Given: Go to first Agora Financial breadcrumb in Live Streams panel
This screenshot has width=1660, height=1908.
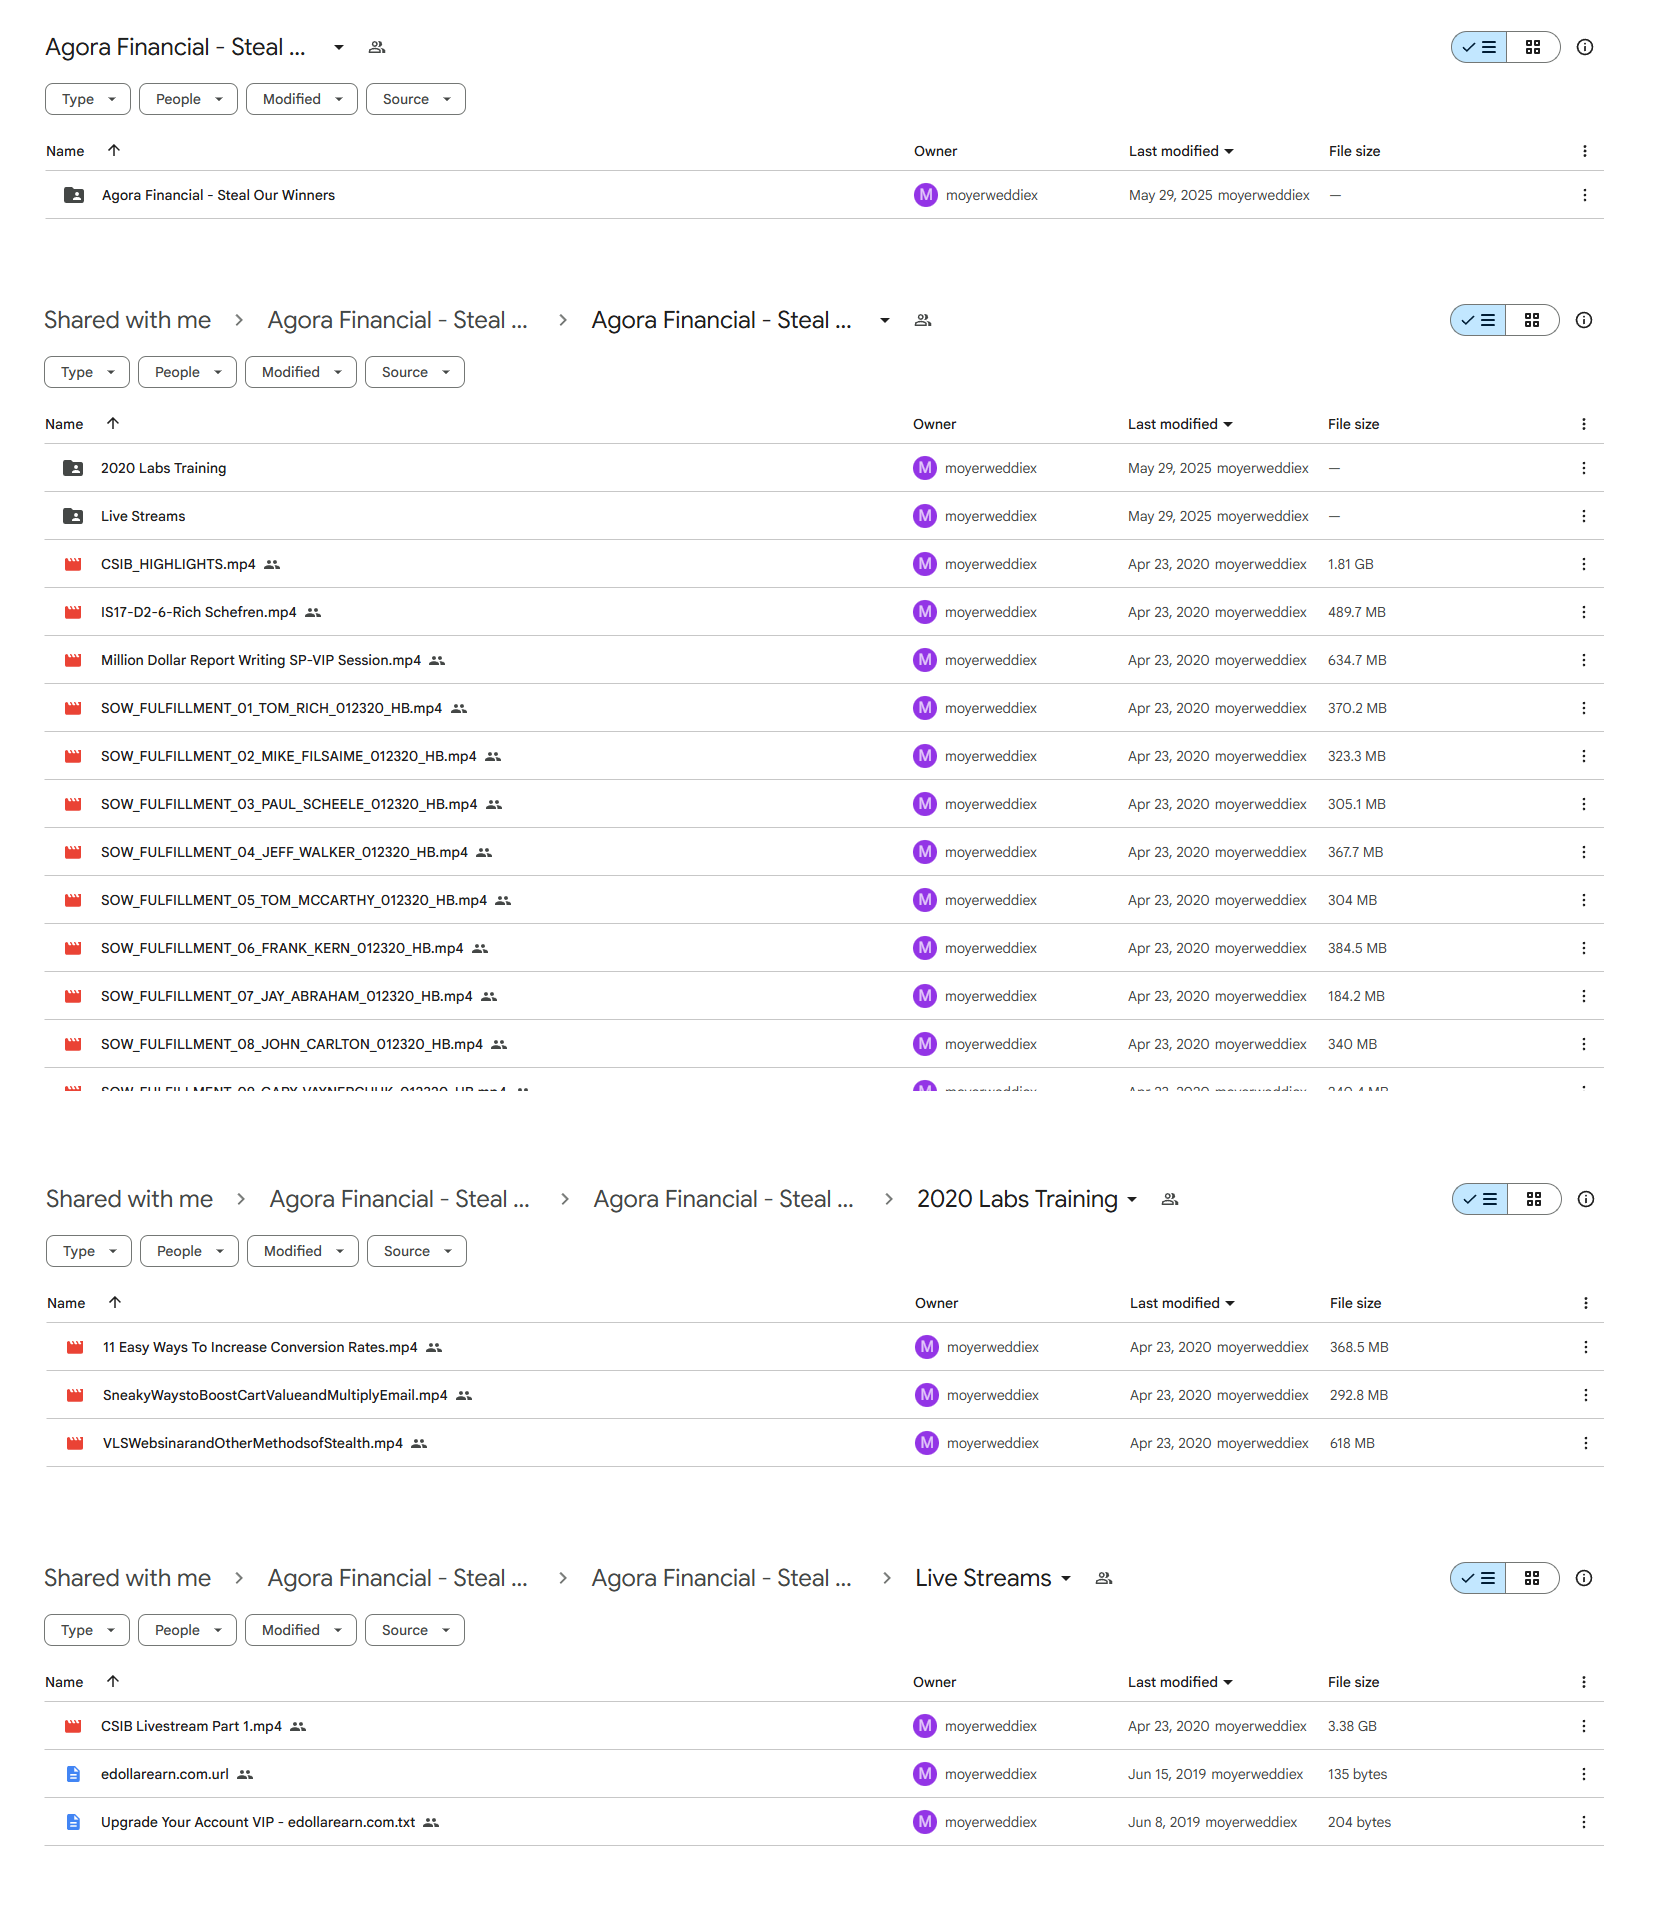Looking at the screenshot, I should tap(397, 1578).
